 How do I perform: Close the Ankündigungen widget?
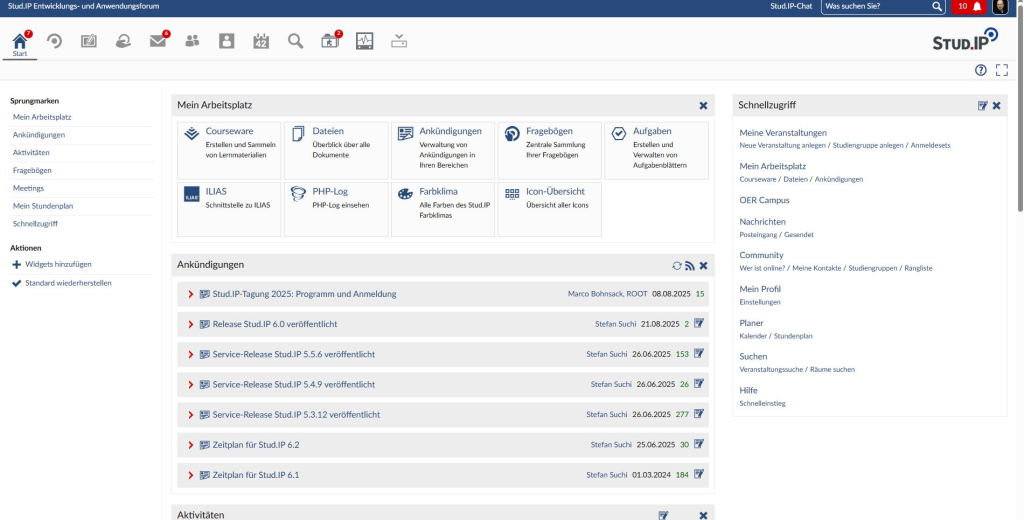tap(703, 265)
